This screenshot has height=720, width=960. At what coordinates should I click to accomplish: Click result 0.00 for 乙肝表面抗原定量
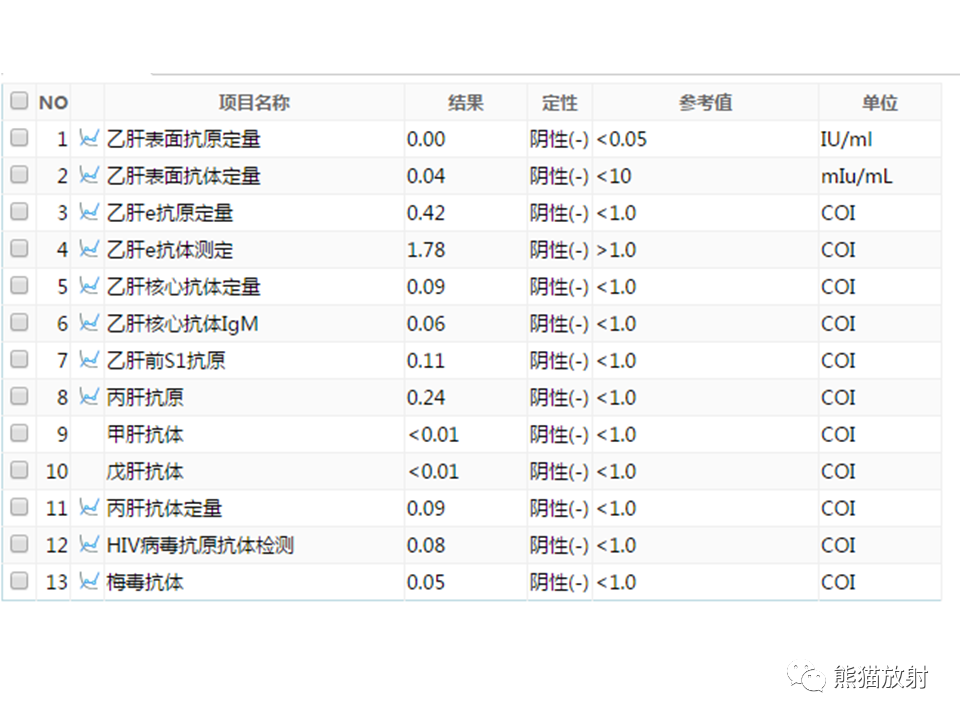click(x=426, y=140)
